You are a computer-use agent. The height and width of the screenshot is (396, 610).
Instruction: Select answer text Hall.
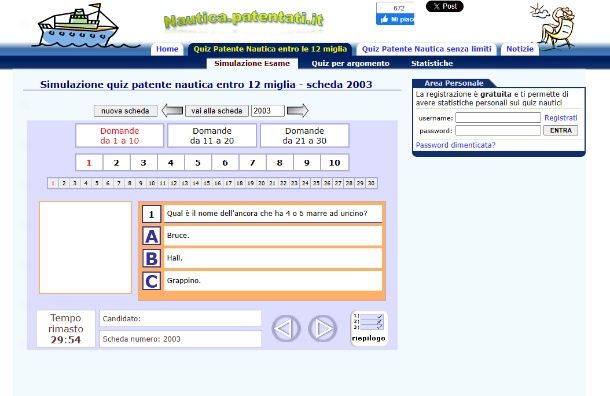click(x=273, y=258)
